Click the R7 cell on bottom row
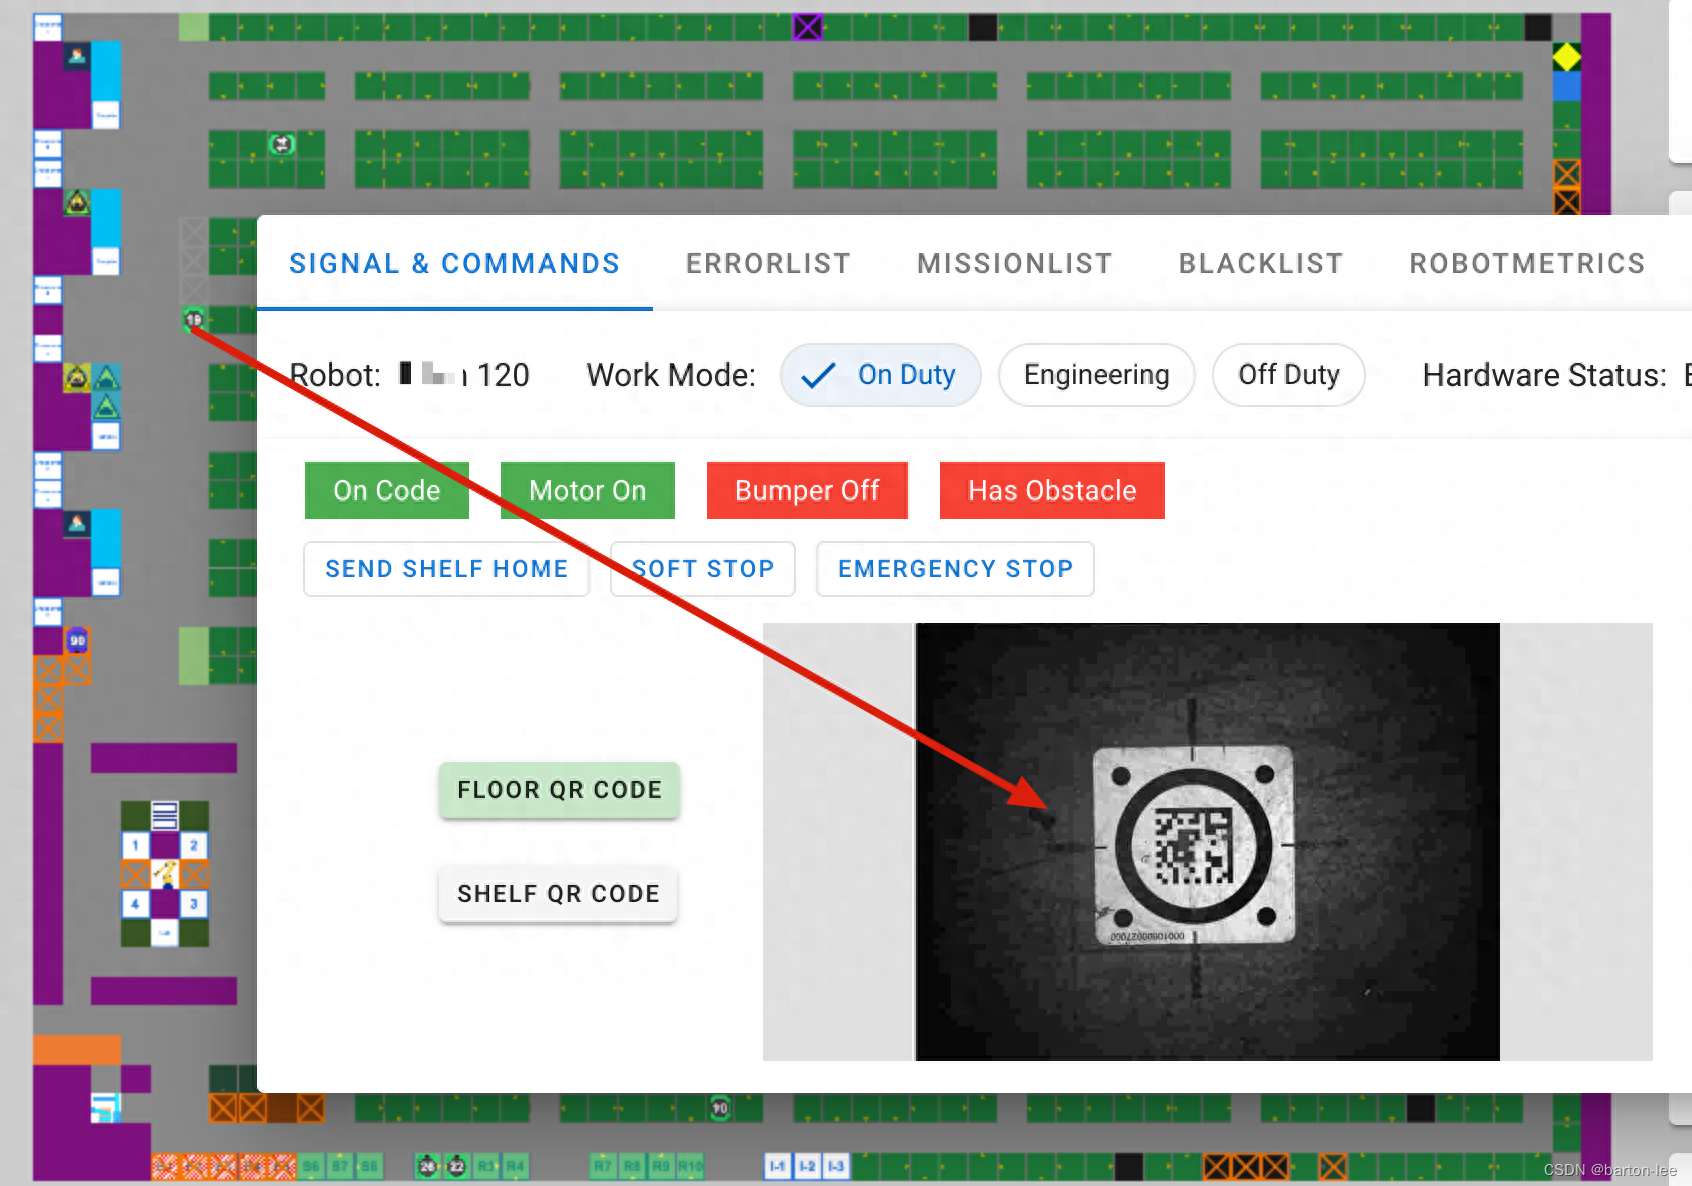The image size is (1692, 1186). [603, 1166]
